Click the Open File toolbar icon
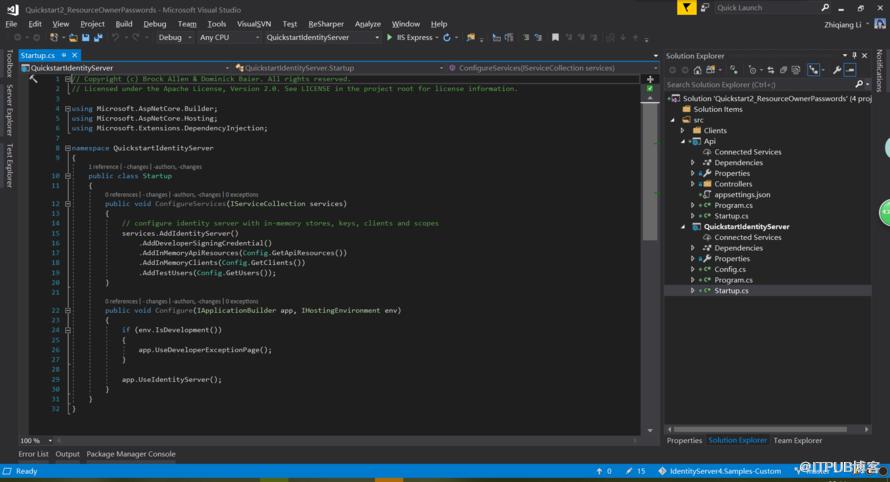The width and height of the screenshot is (890, 482). coord(73,37)
